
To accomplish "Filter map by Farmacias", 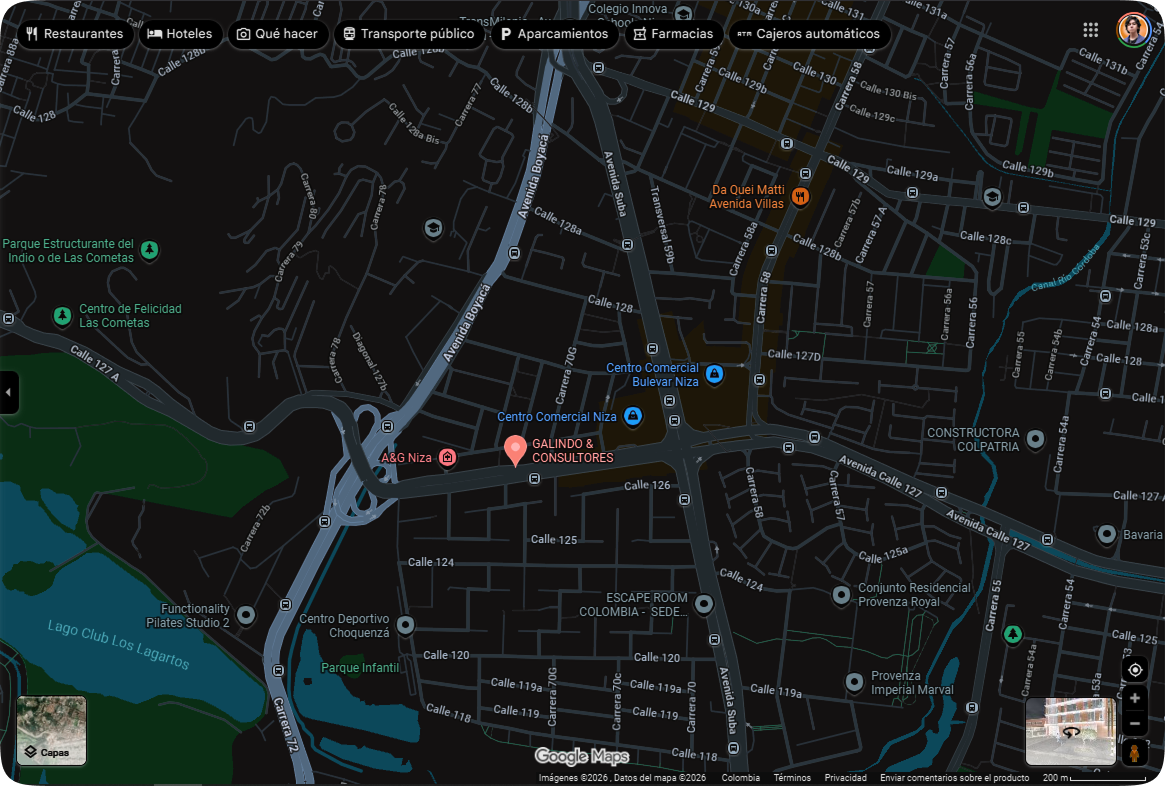I will pos(674,33).
